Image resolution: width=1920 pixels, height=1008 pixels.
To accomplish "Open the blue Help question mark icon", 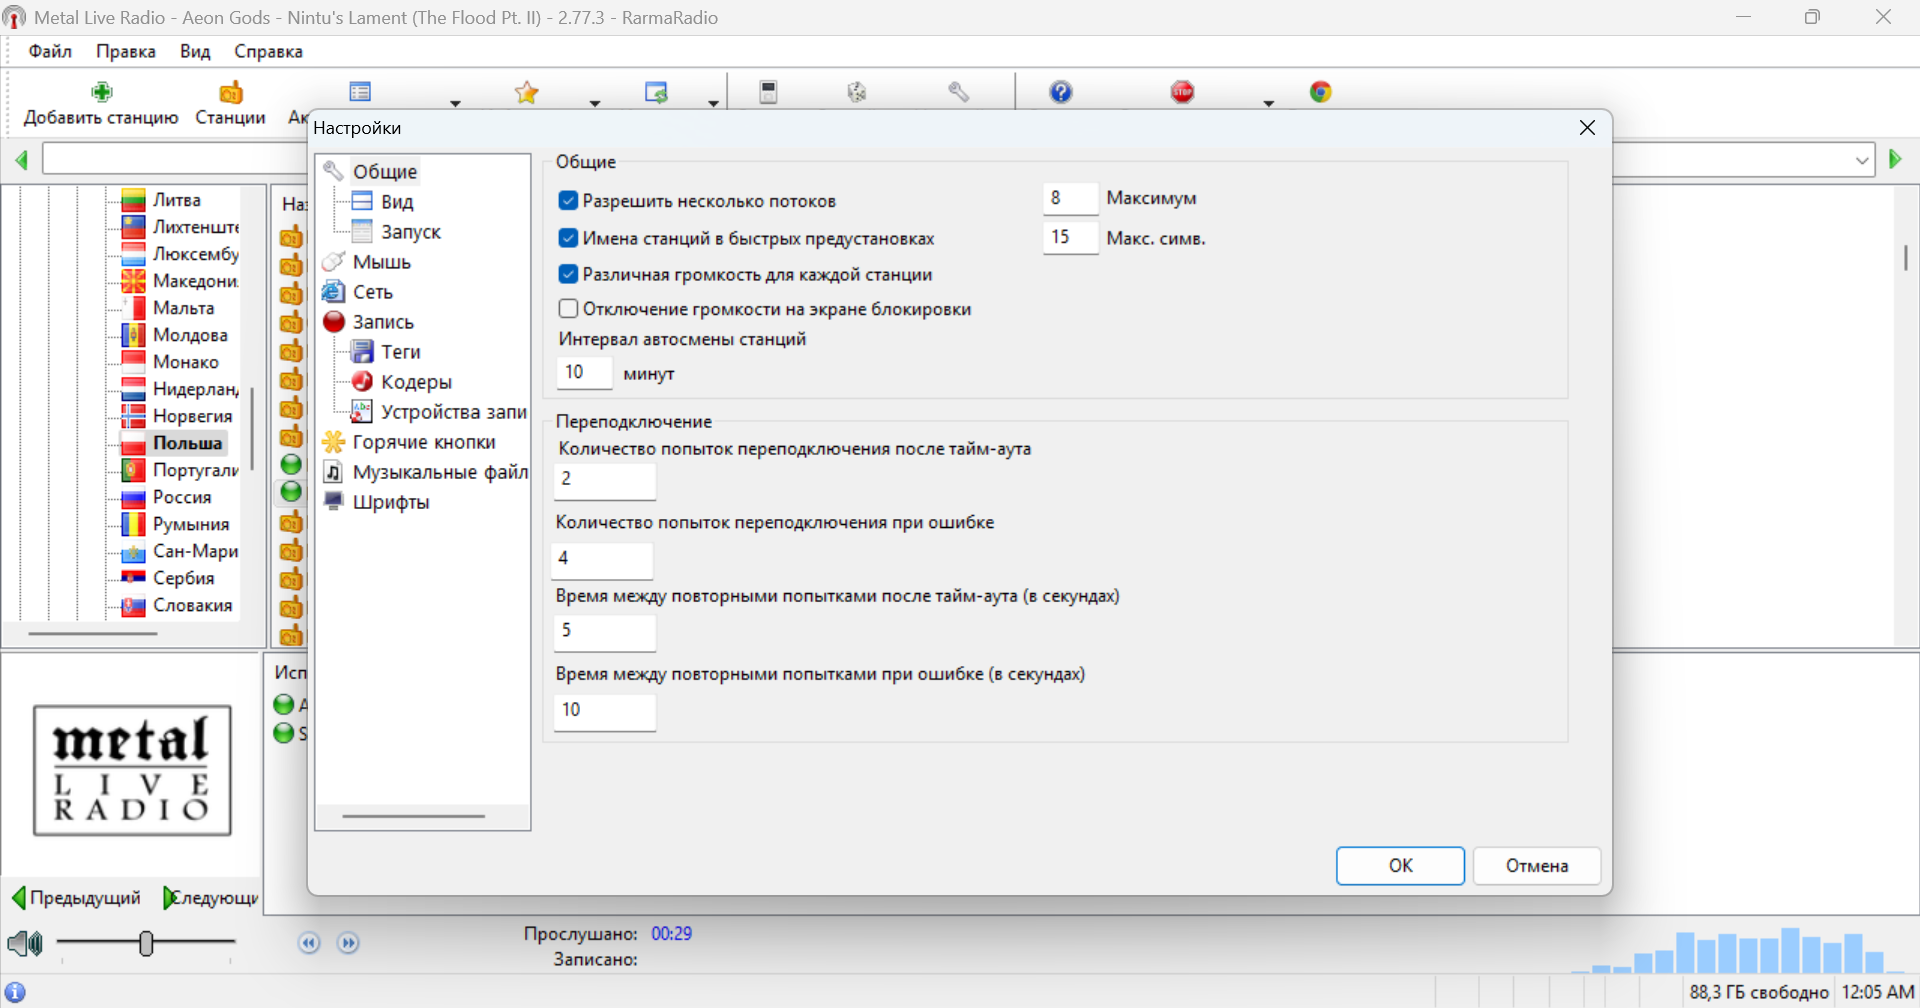I will (1061, 92).
